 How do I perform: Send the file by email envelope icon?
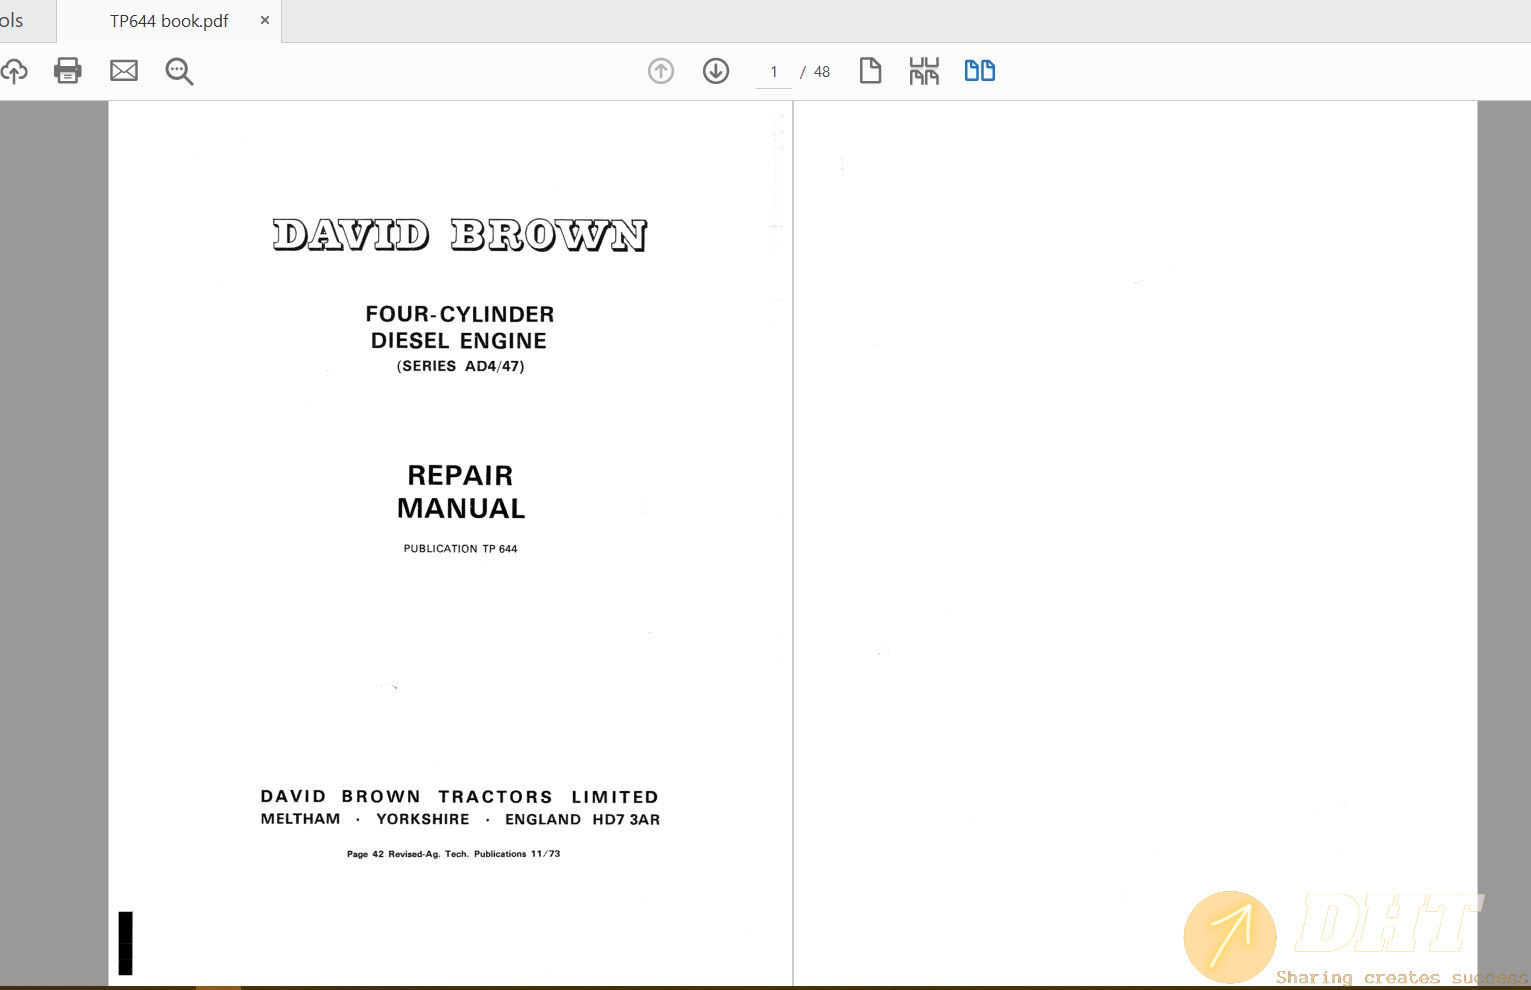click(x=124, y=71)
